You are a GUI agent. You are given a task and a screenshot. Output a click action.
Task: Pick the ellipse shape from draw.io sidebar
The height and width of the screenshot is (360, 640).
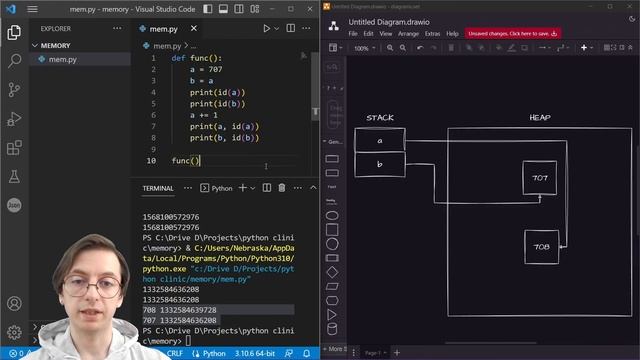332,216
